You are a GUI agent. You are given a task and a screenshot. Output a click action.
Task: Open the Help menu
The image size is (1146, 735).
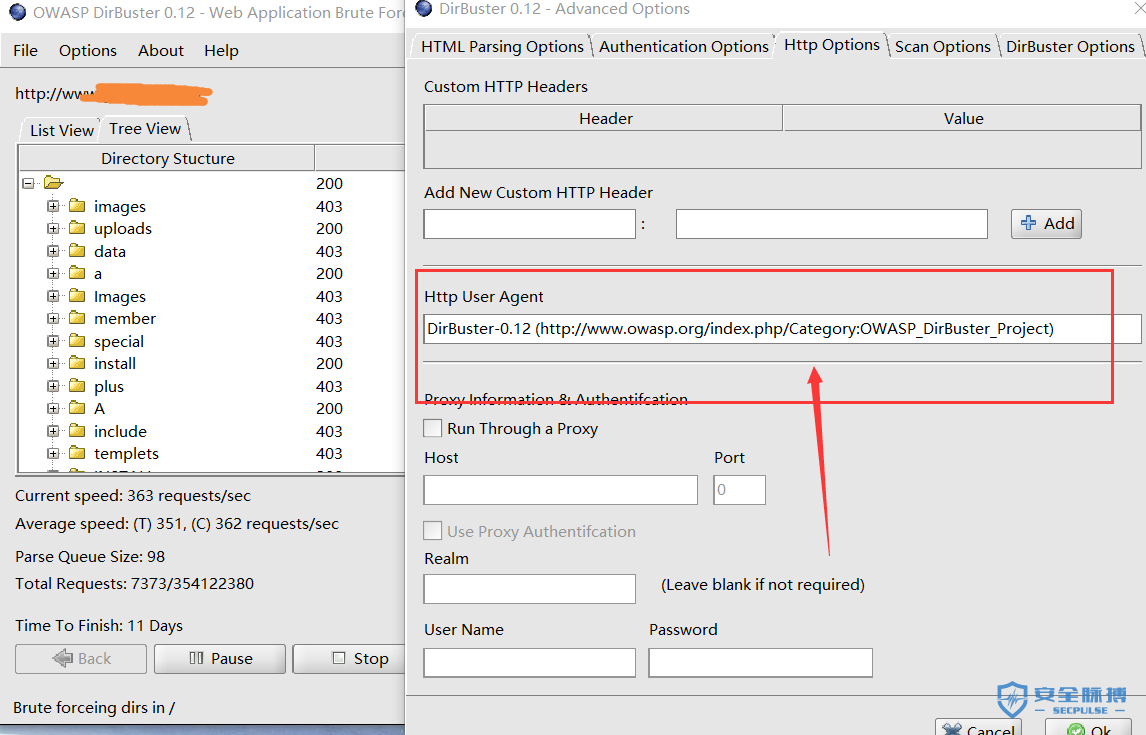[x=221, y=50]
